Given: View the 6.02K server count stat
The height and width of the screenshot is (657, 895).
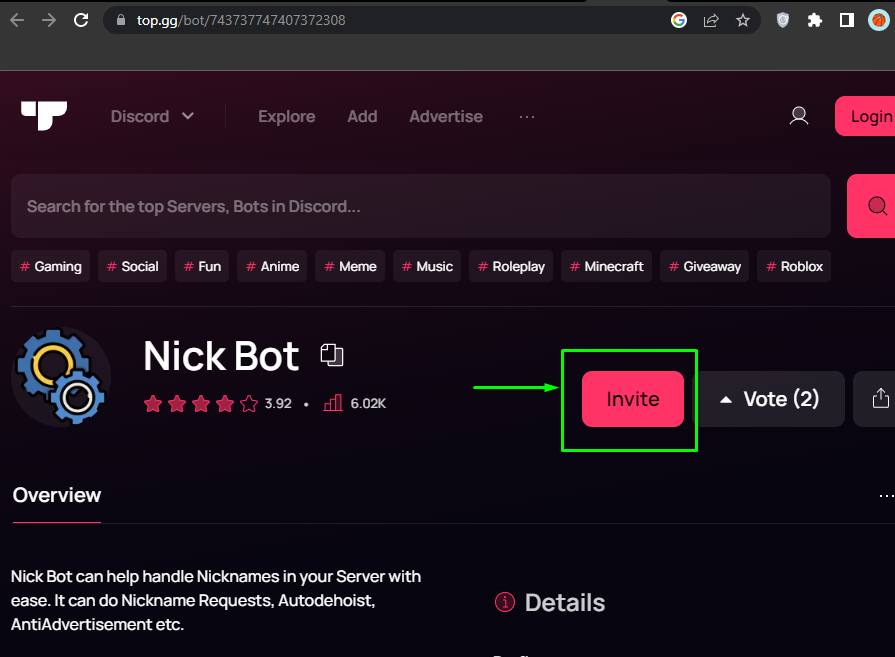Looking at the screenshot, I should click(x=354, y=404).
